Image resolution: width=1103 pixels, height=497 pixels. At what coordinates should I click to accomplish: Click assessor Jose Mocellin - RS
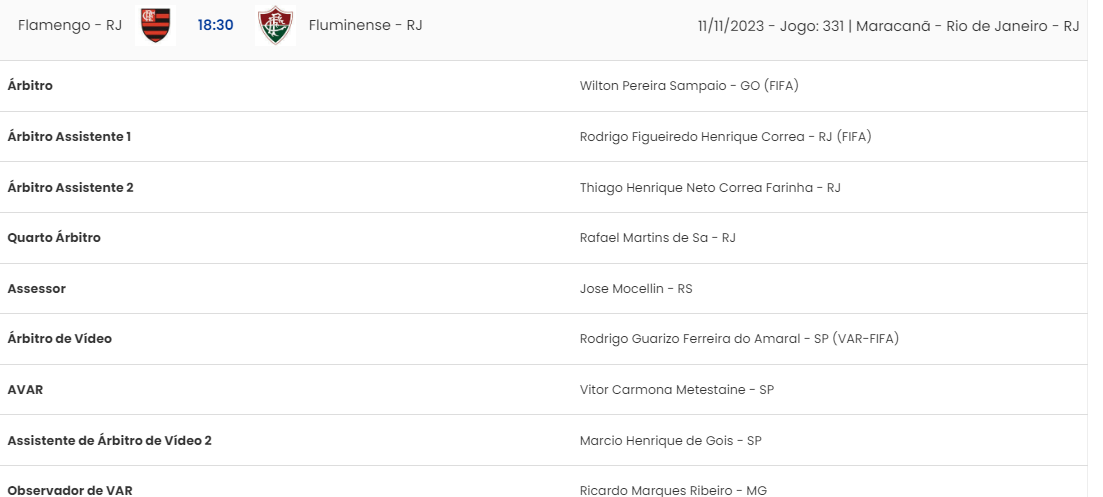pos(636,289)
